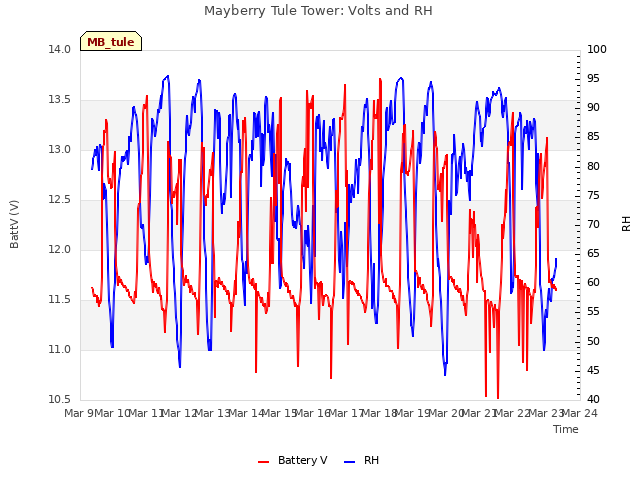Click the Battery V legend entry
This screenshot has height=480, width=640.
click(293, 460)
